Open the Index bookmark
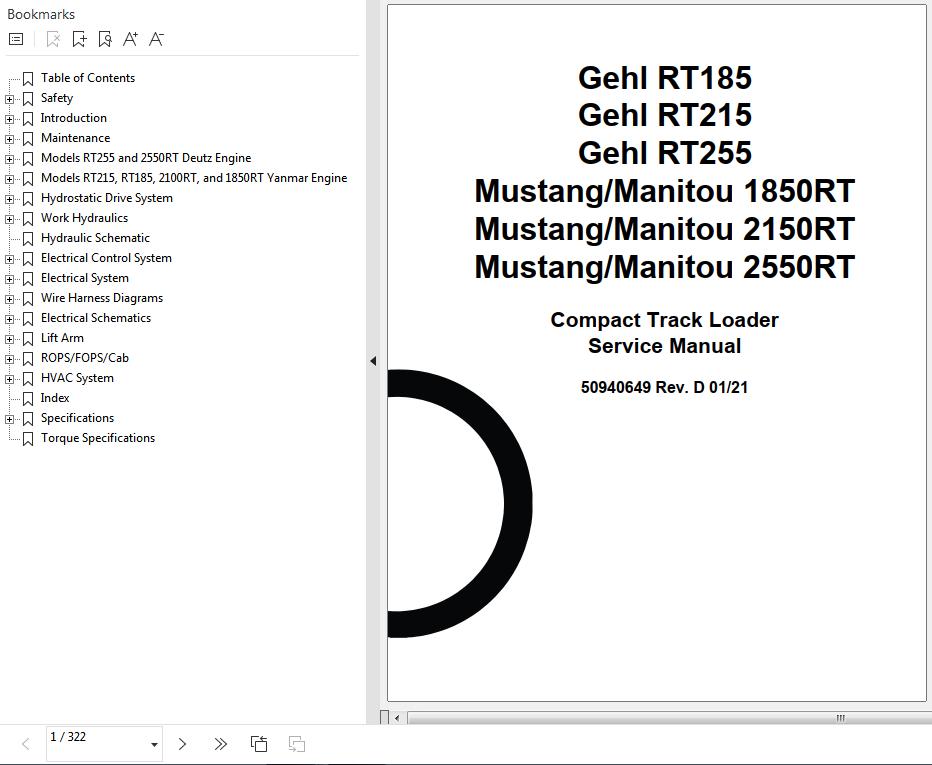The image size is (932, 765). click(x=55, y=398)
